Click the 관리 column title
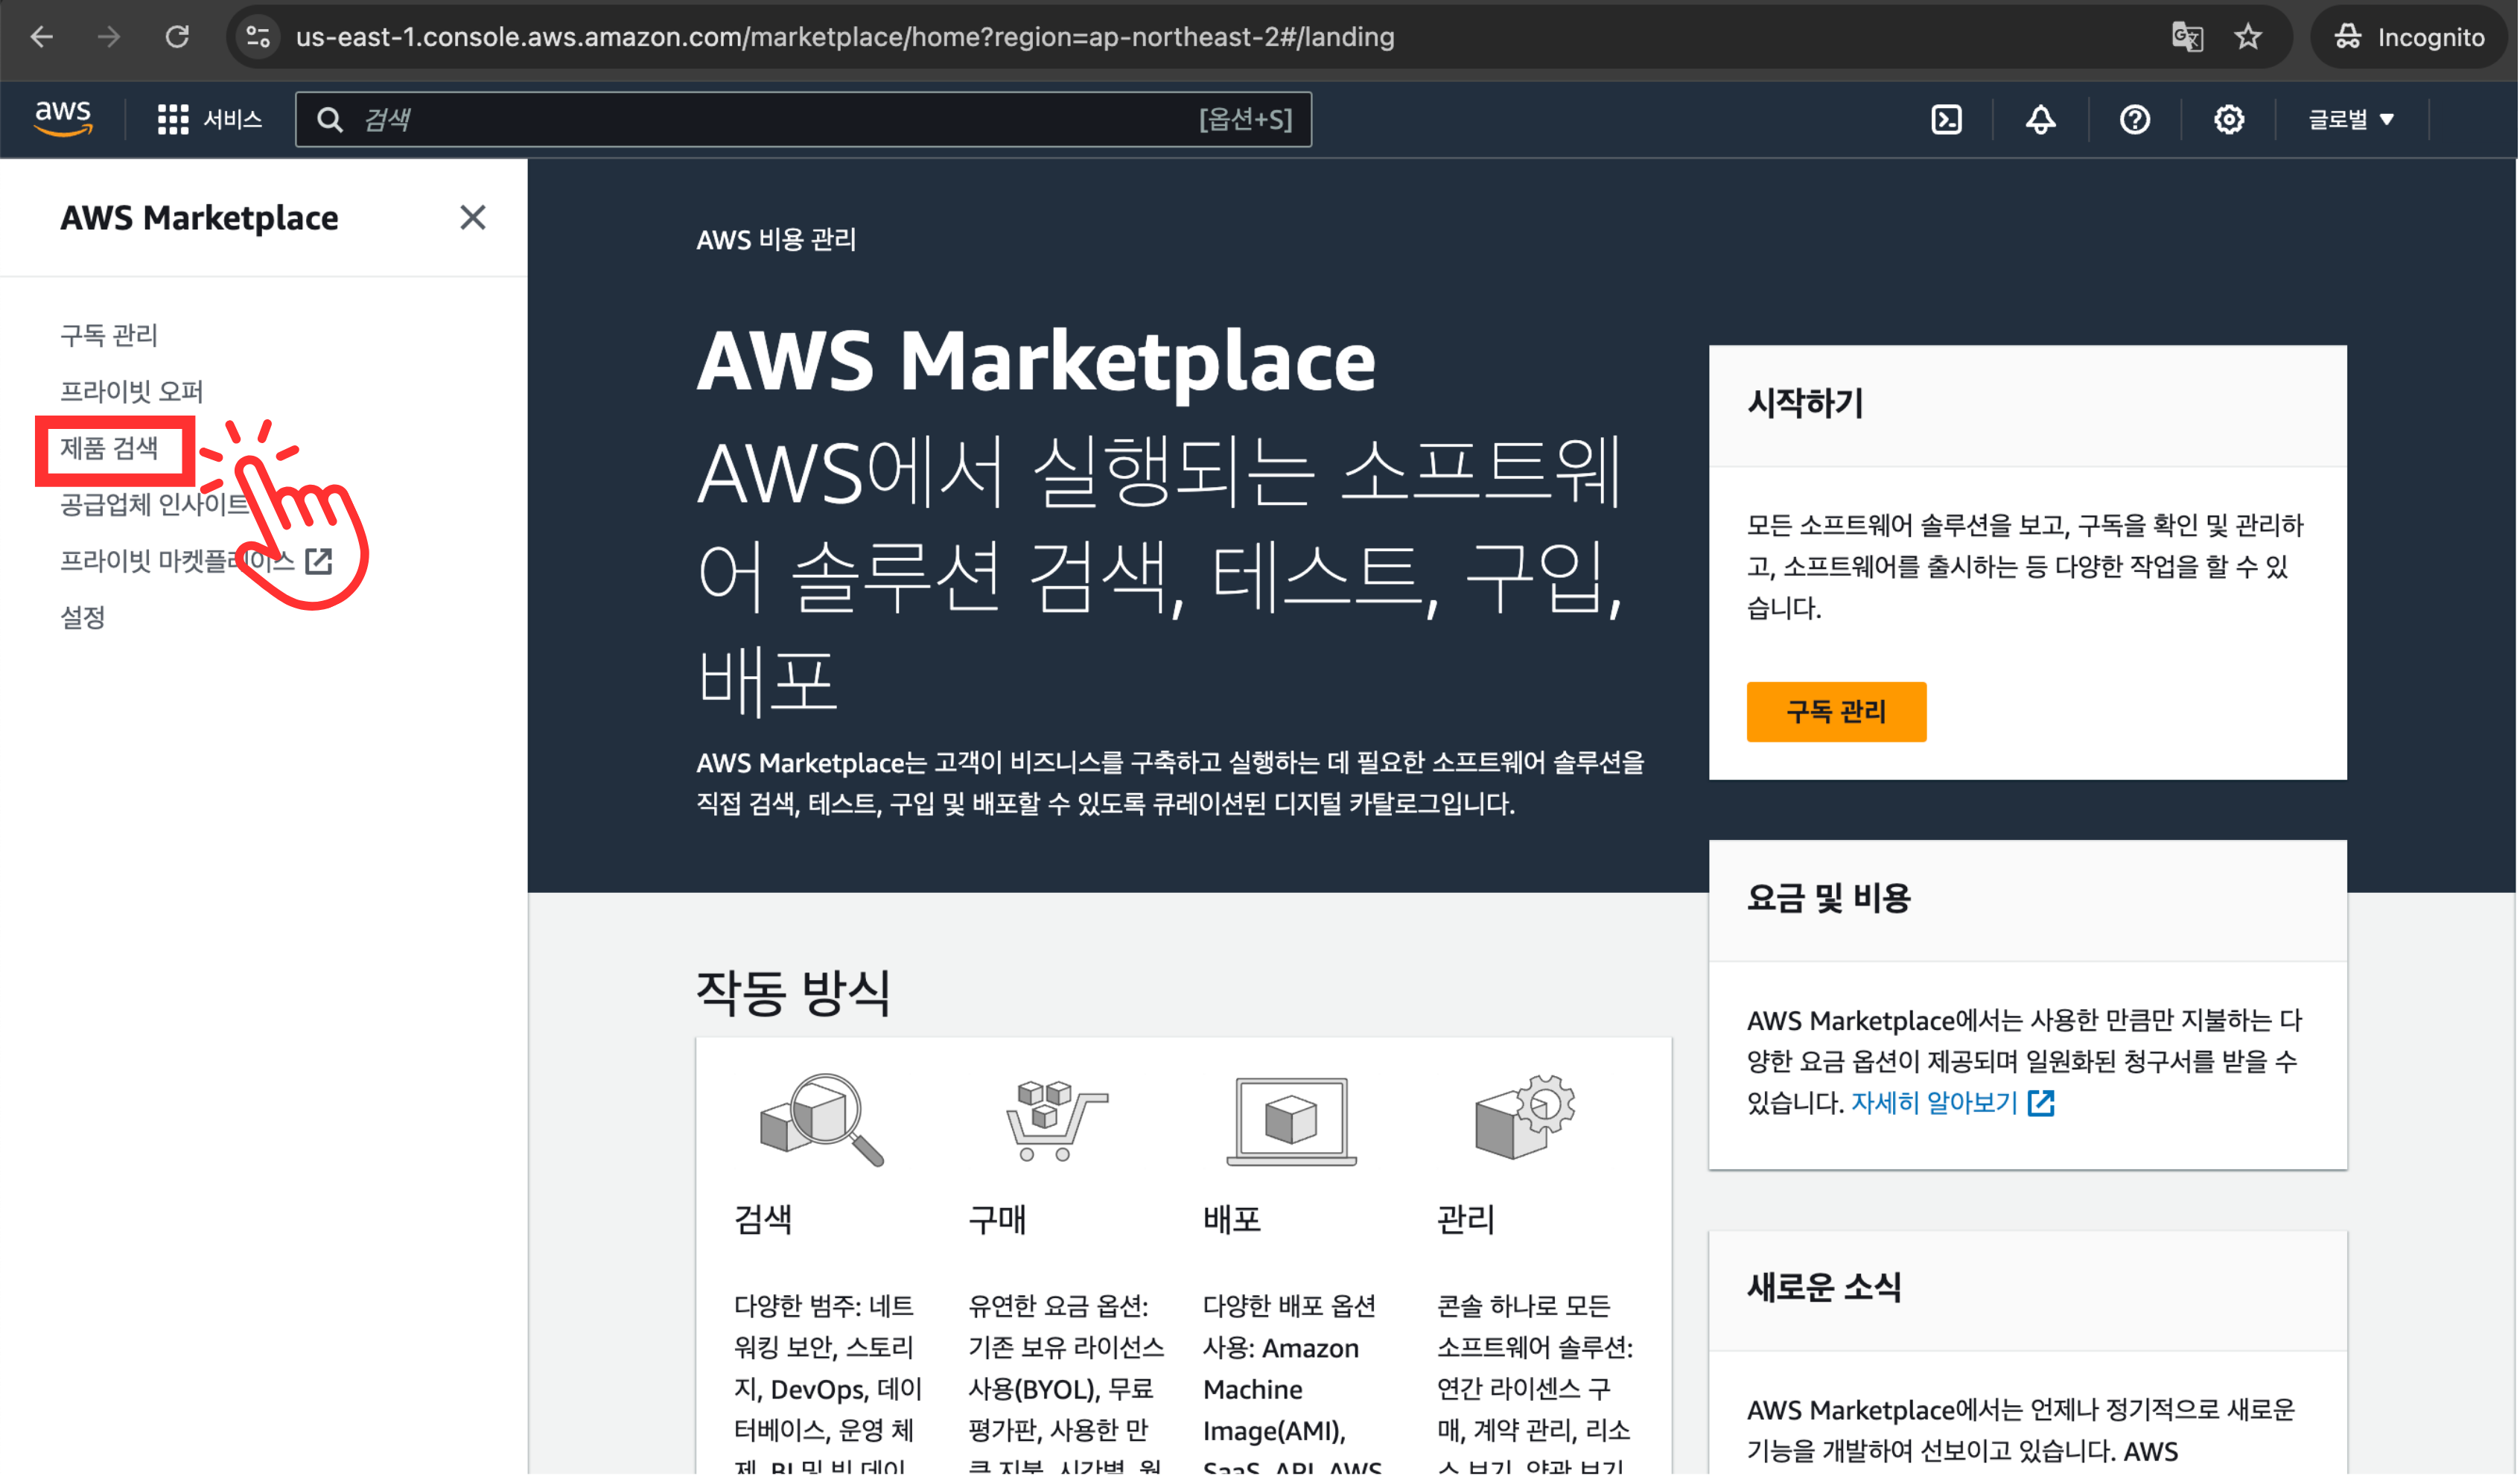Viewport: 2520px width, 1476px height. (1466, 1220)
